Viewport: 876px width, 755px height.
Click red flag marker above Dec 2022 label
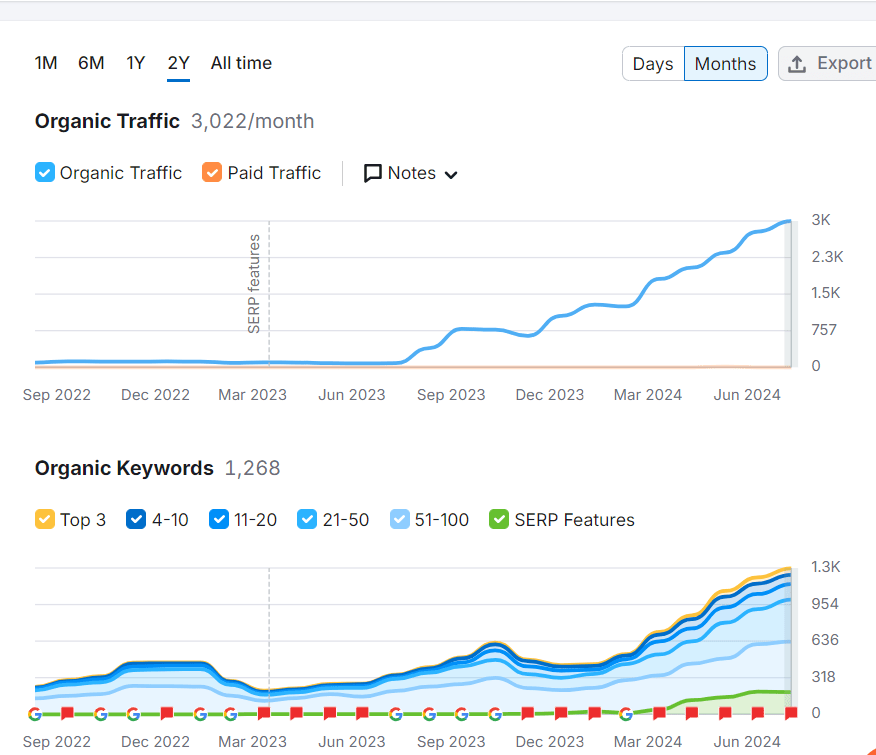(166, 713)
